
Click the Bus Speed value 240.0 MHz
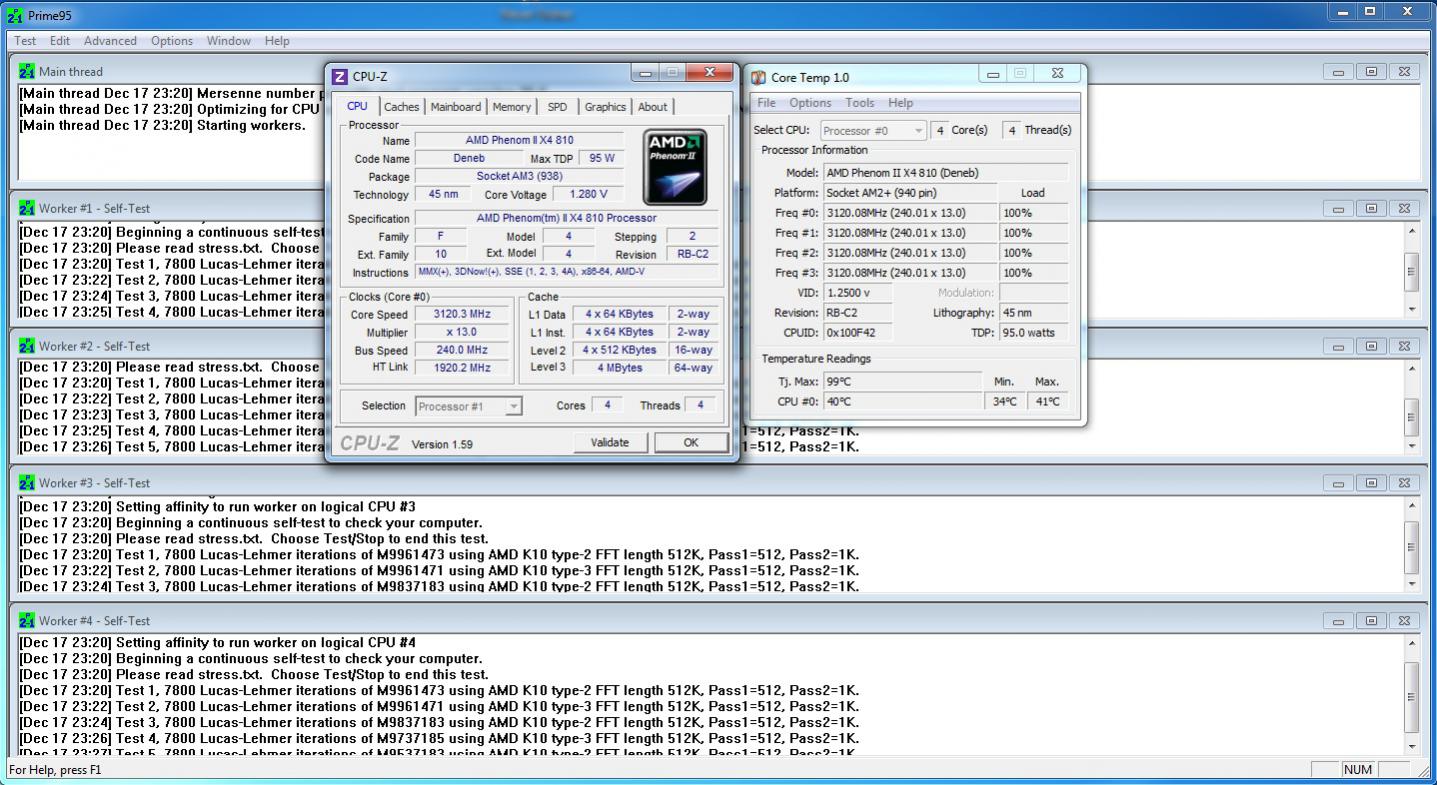[462, 350]
